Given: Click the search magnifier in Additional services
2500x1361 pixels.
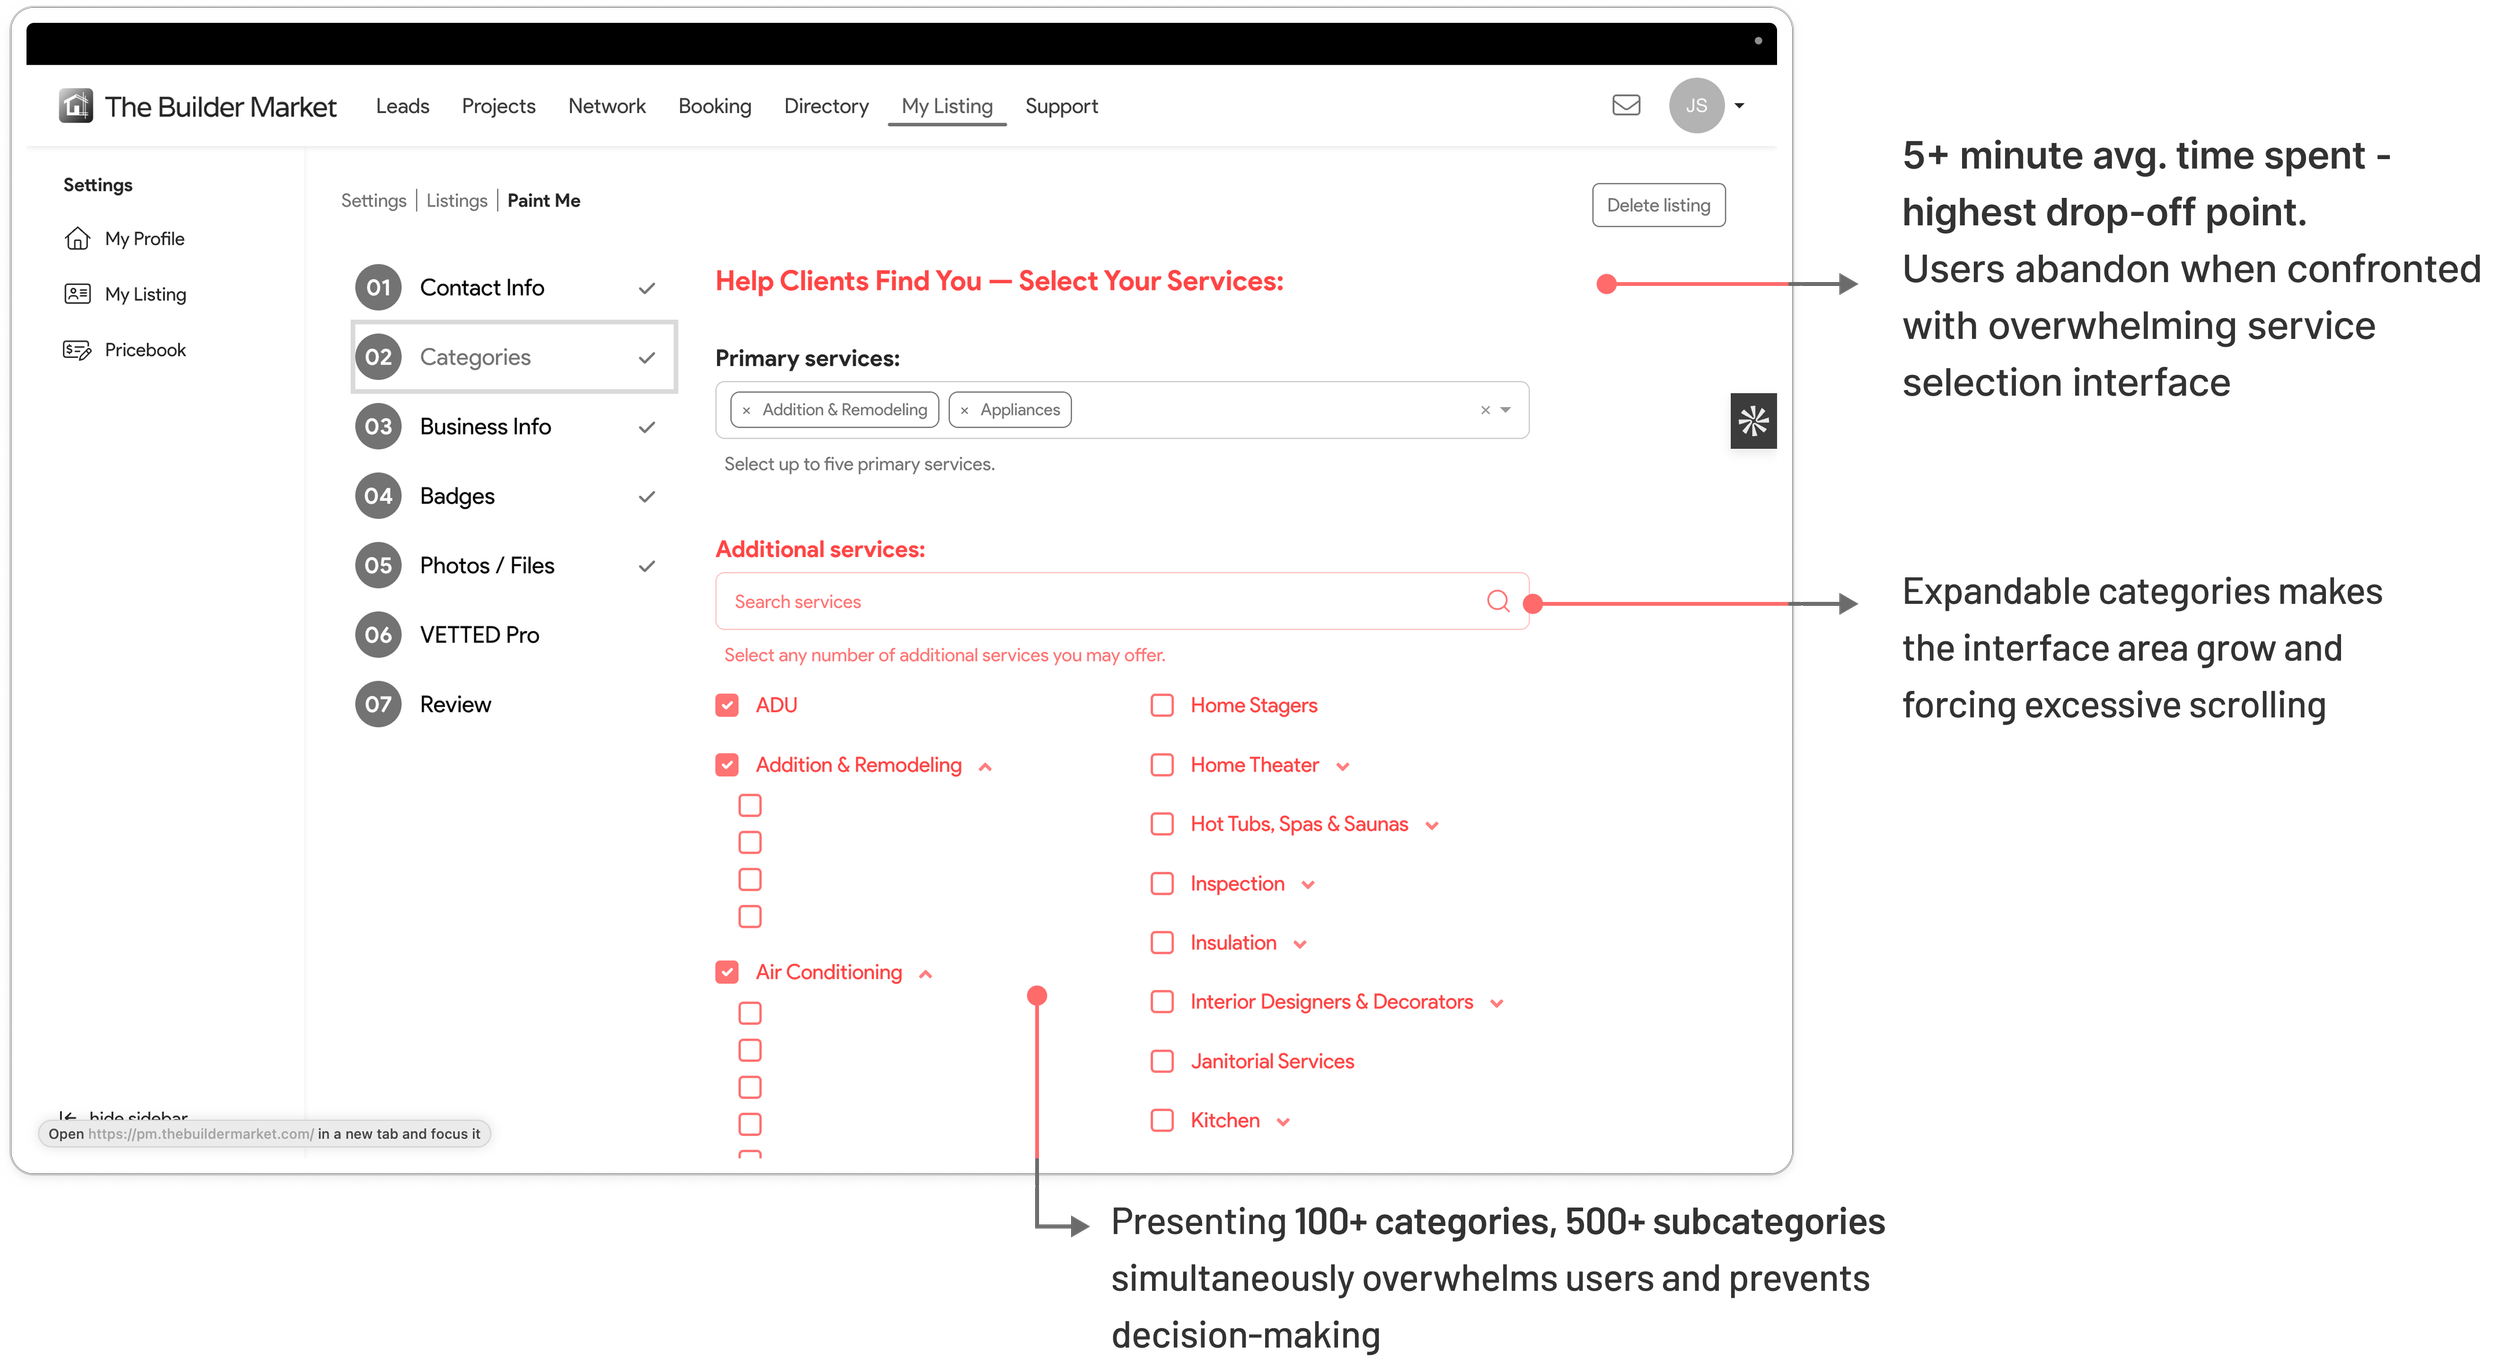Looking at the screenshot, I should pyautogui.click(x=1497, y=601).
